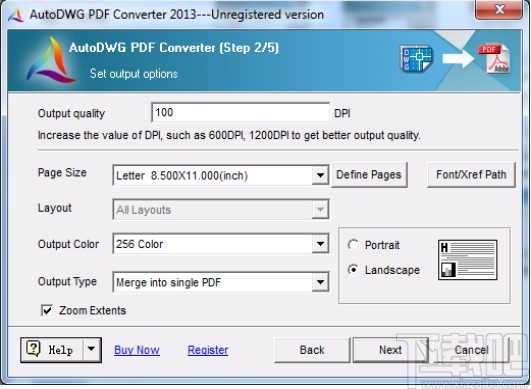Click the 'Increase the value of DPI' hint text
Viewport: 531px width, 389px height.
(x=229, y=135)
